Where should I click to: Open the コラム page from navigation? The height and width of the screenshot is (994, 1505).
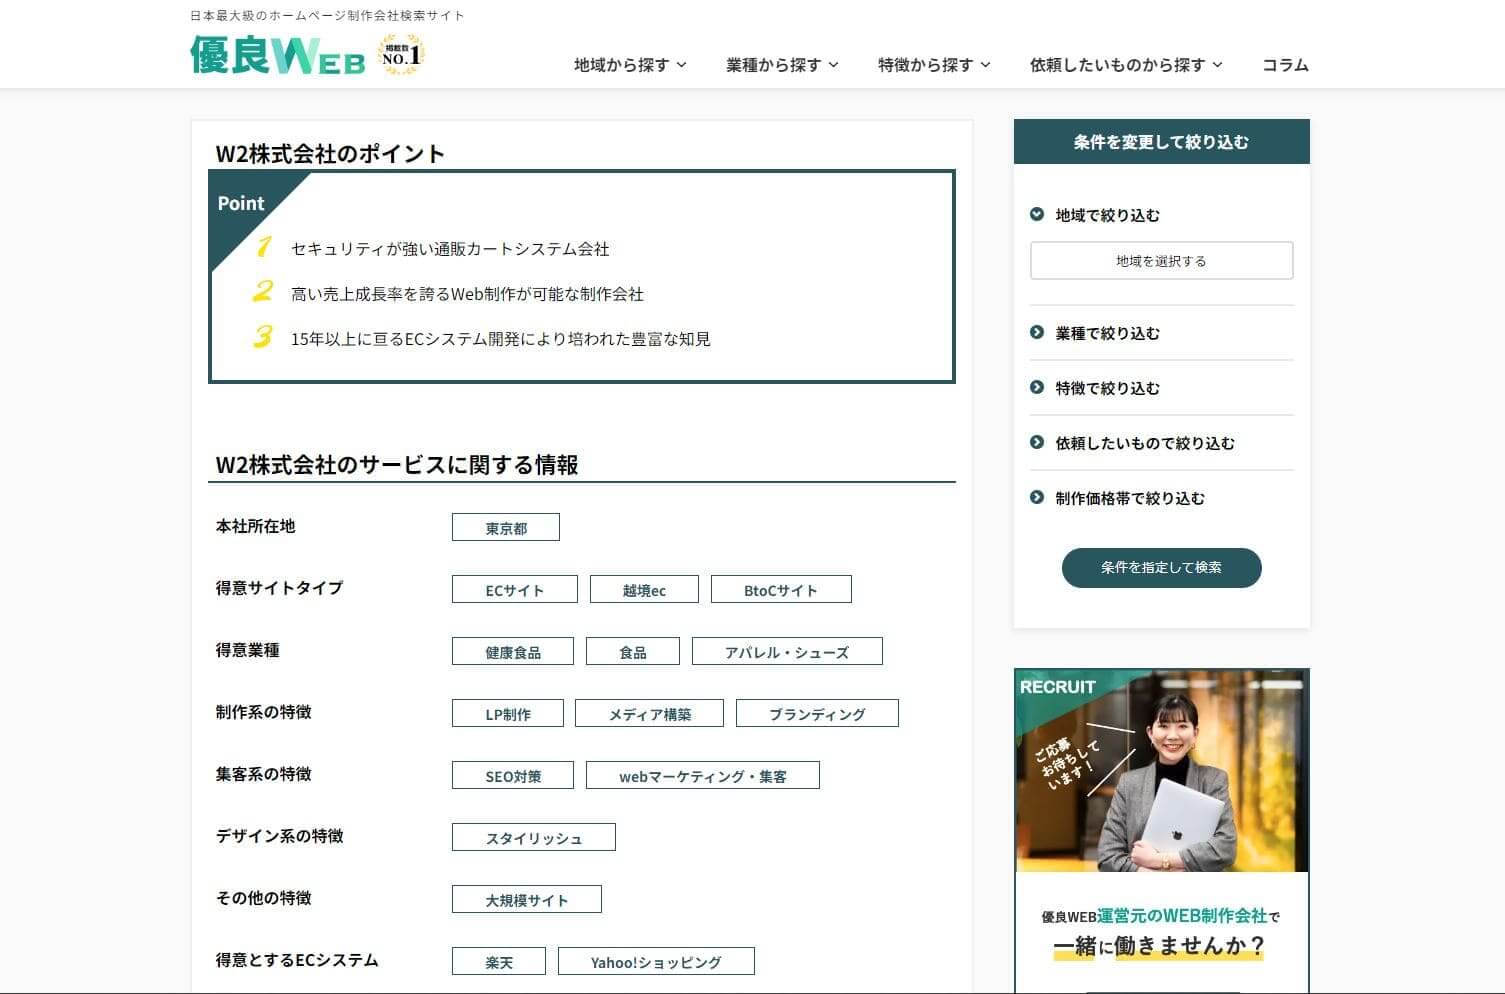[x=1285, y=65]
